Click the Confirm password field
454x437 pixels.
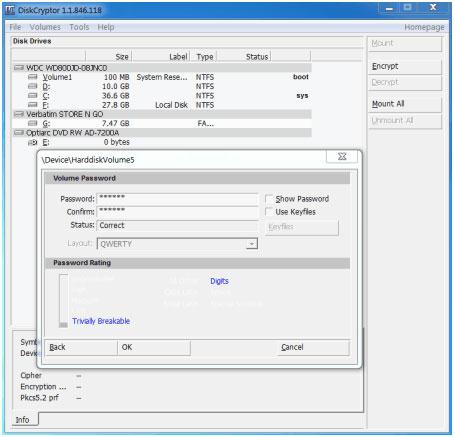[x=177, y=212]
